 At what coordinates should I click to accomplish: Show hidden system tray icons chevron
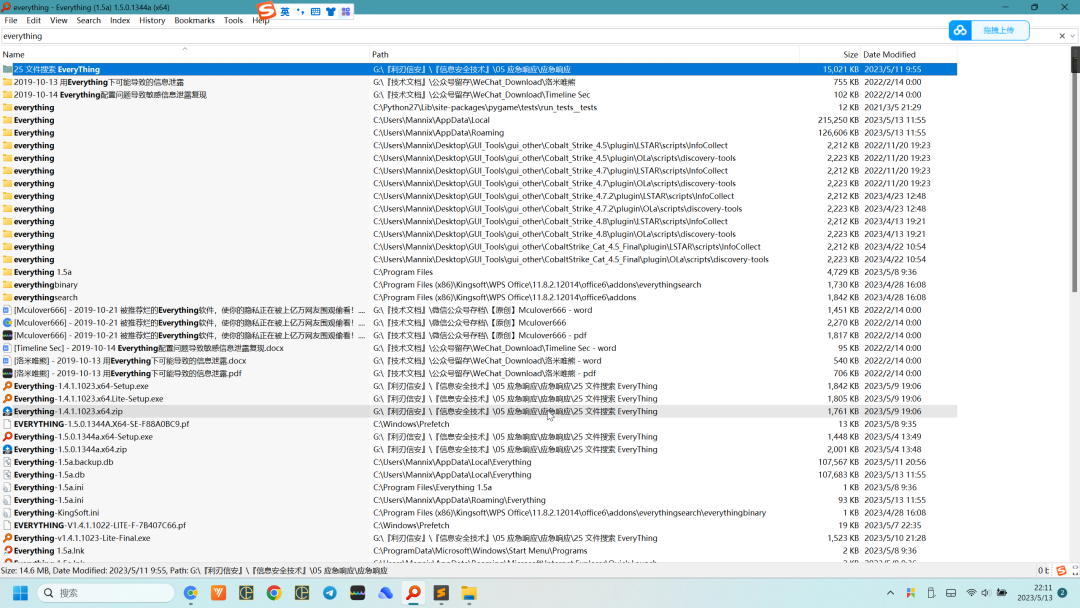click(x=891, y=593)
